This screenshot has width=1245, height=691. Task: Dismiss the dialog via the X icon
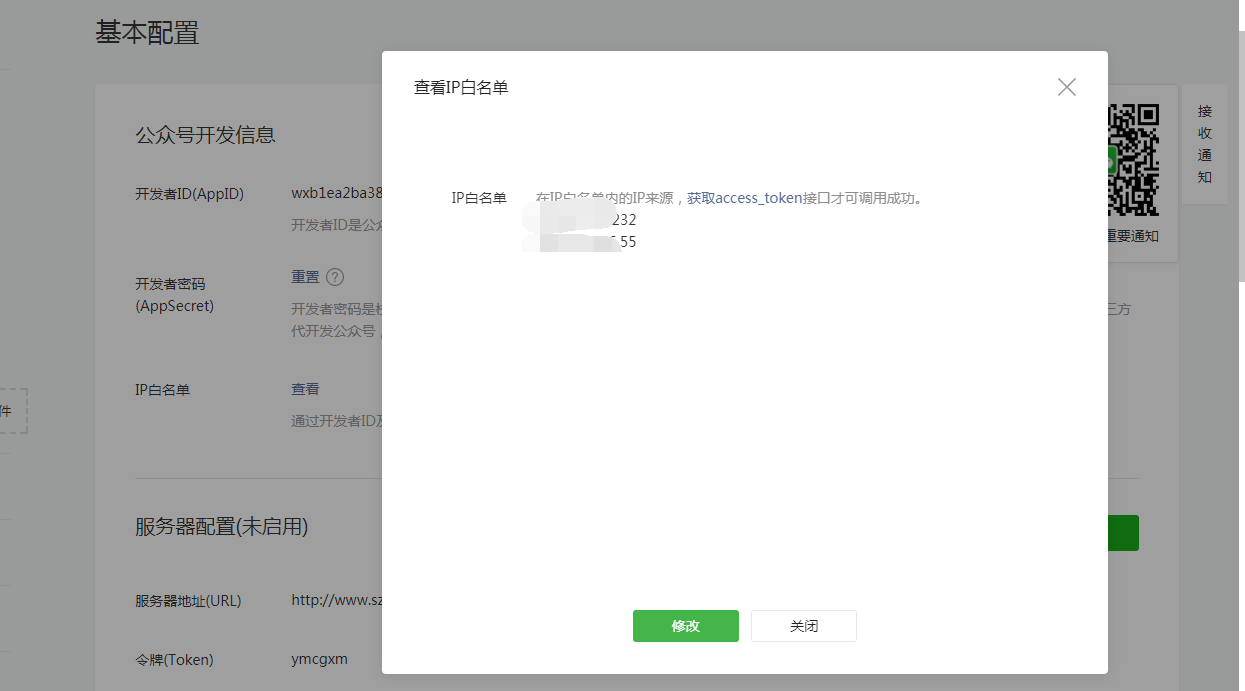click(x=1066, y=87)
